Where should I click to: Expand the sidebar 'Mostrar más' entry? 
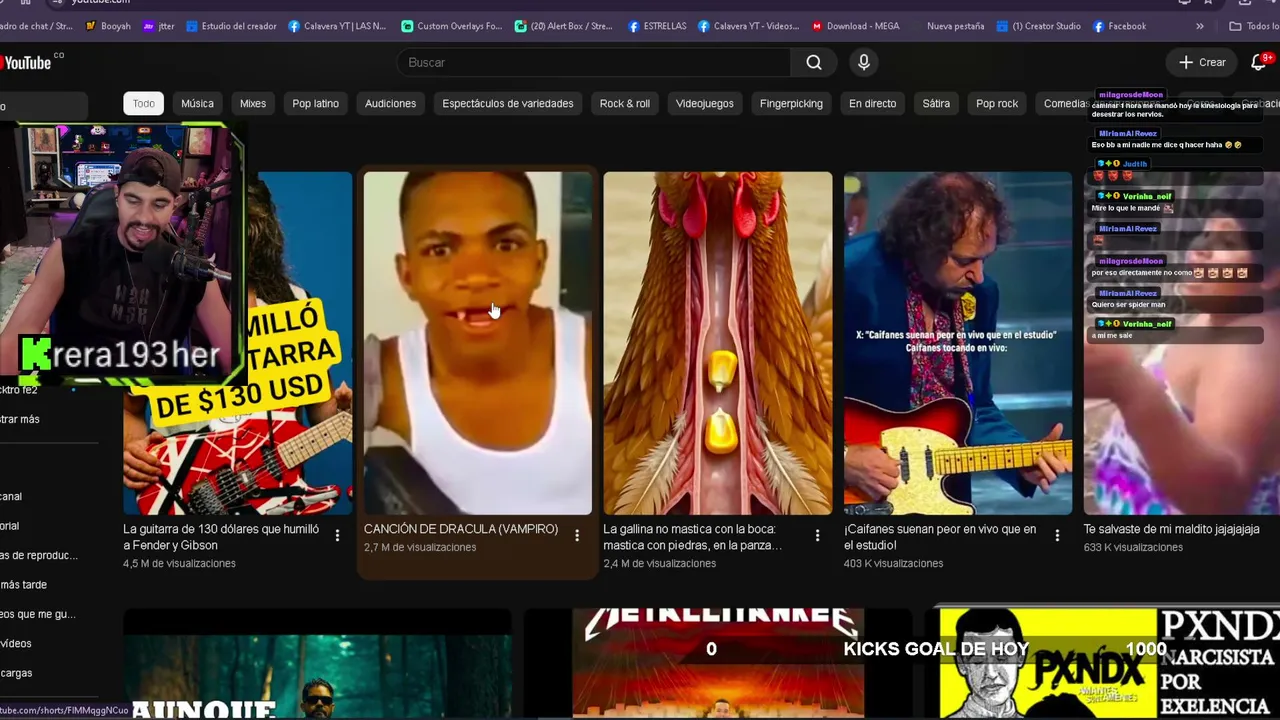point(20,419)
